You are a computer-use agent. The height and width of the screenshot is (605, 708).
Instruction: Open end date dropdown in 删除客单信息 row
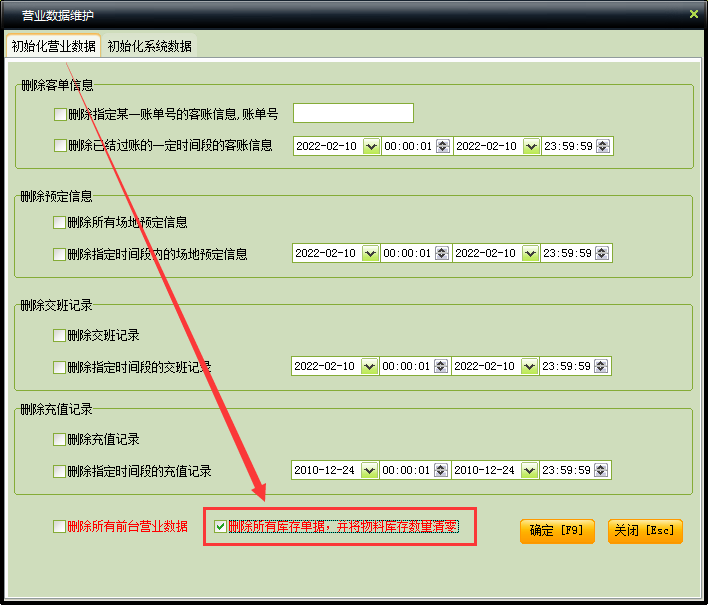(531, 146)
